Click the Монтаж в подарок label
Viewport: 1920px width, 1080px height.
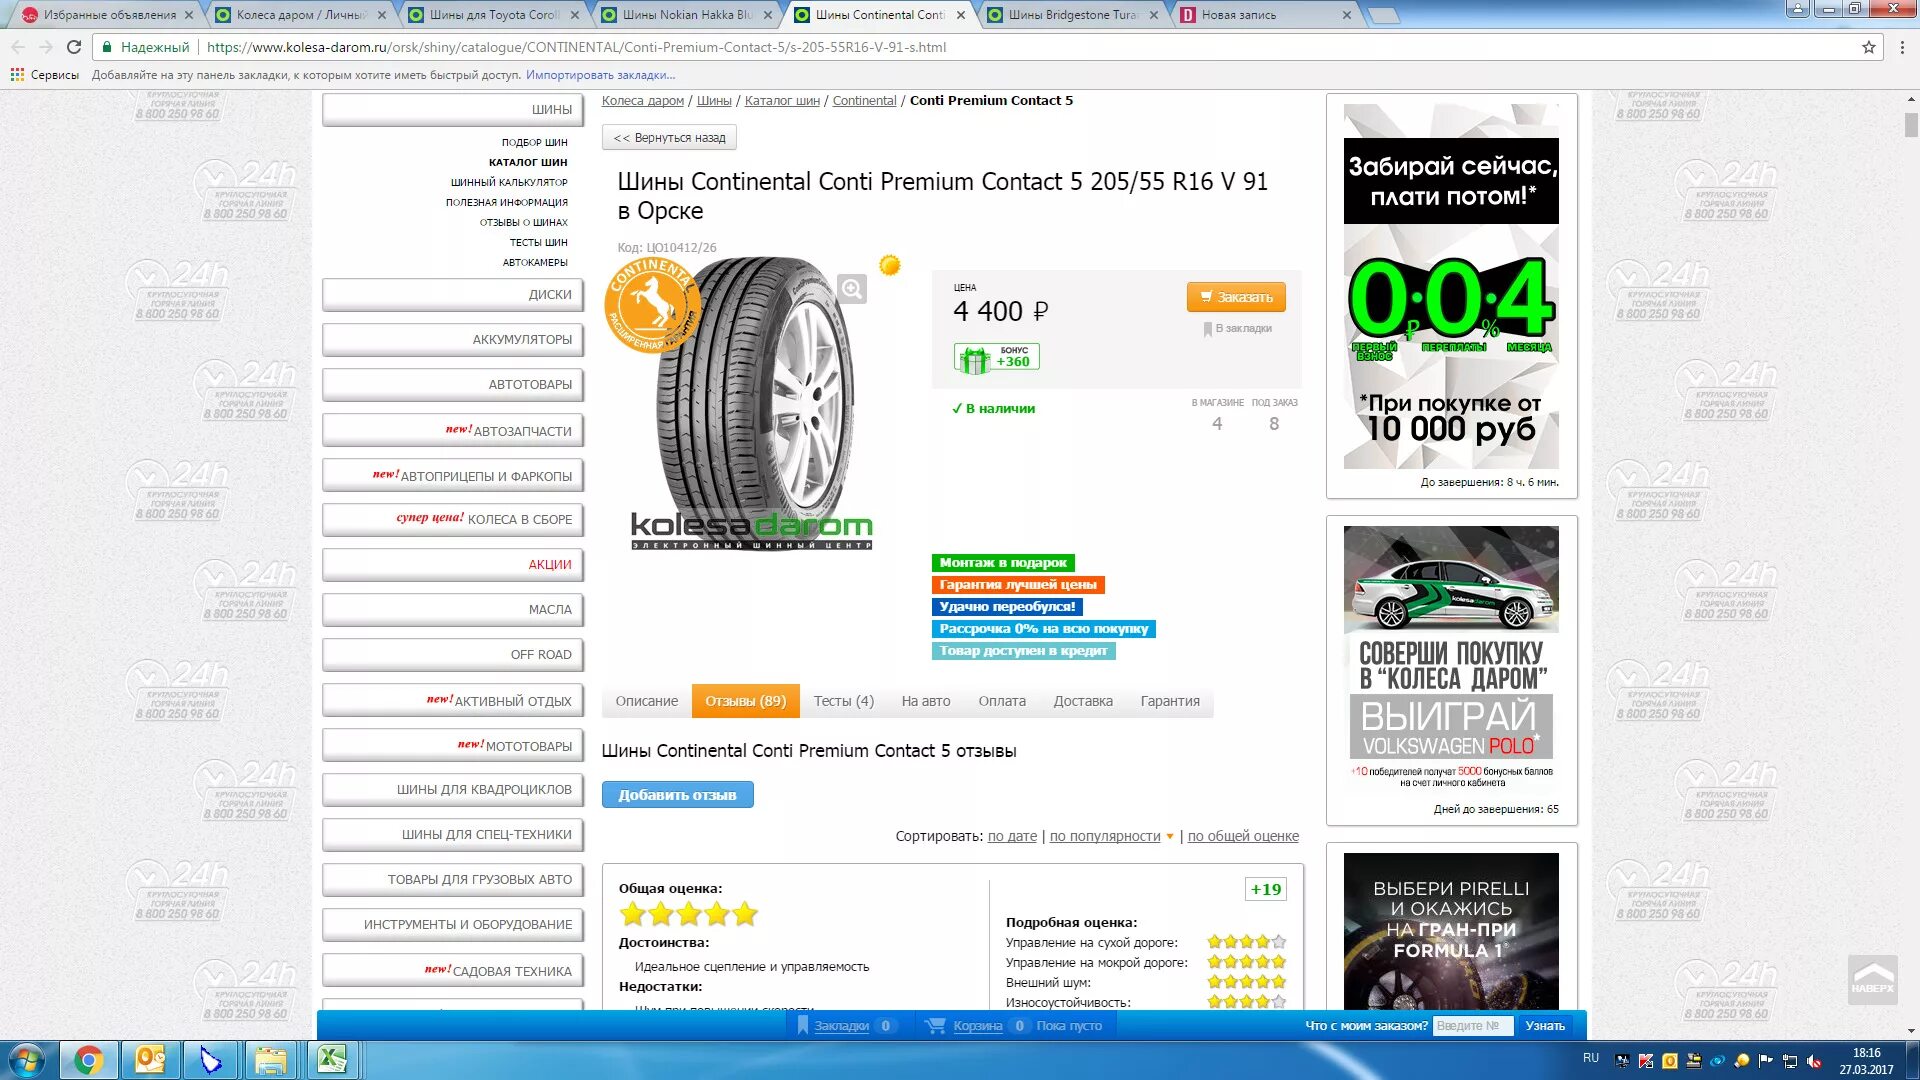(1003, 563)
